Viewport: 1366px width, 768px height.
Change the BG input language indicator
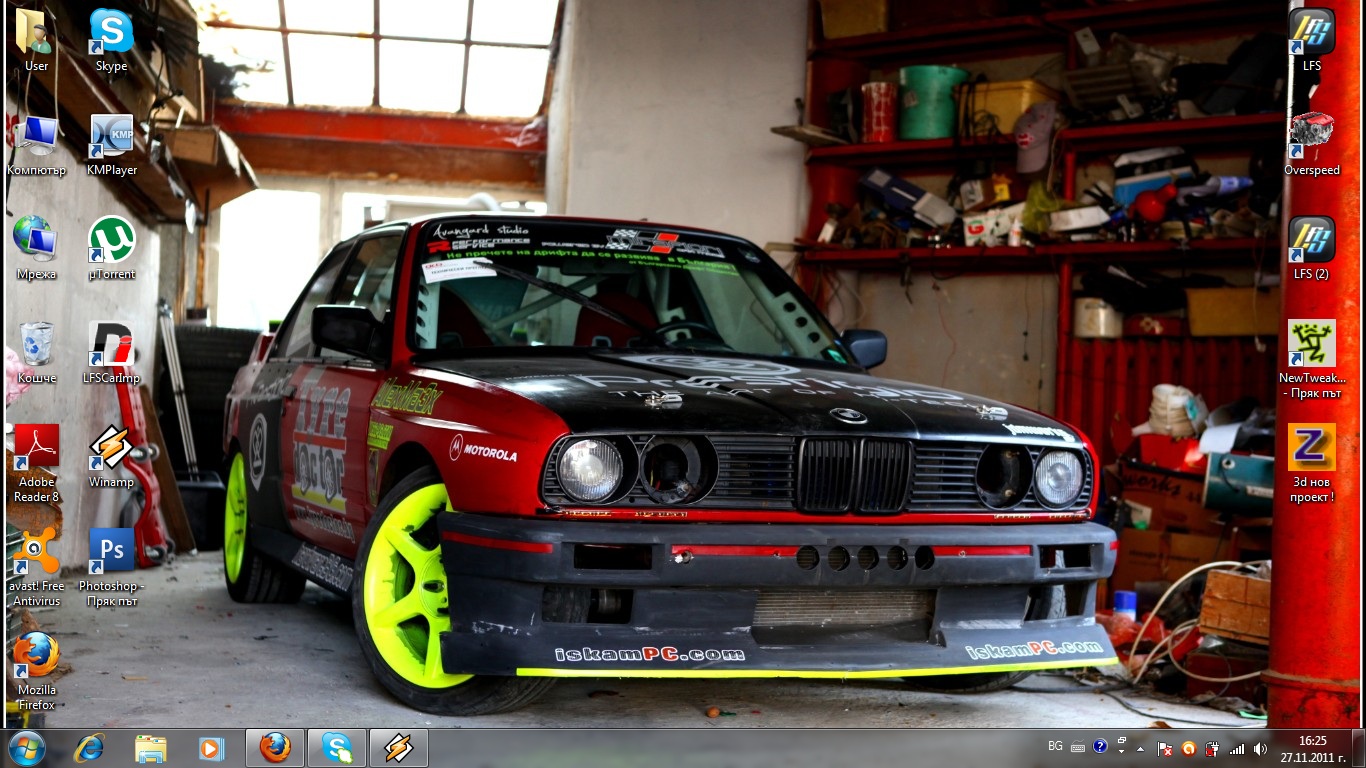[x=1055, y=746]
